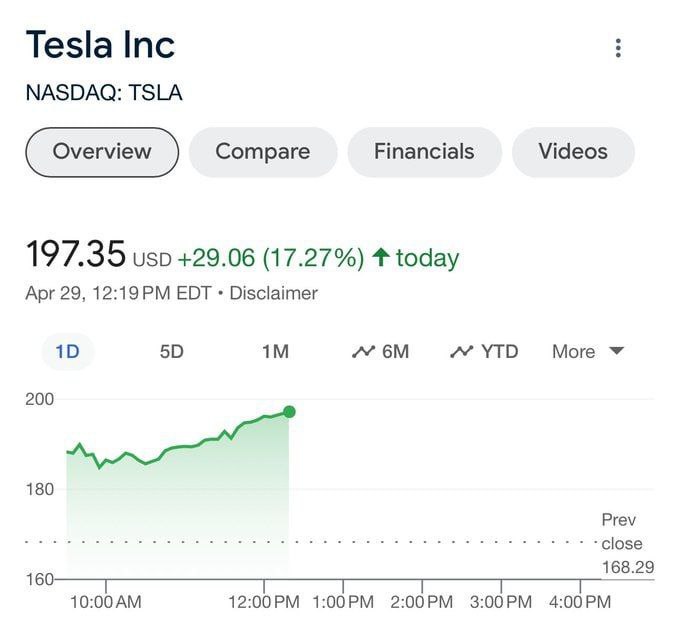The image size is (680, 620).
Task: Select the 1D time range
Action: click(x=67, y=352)
